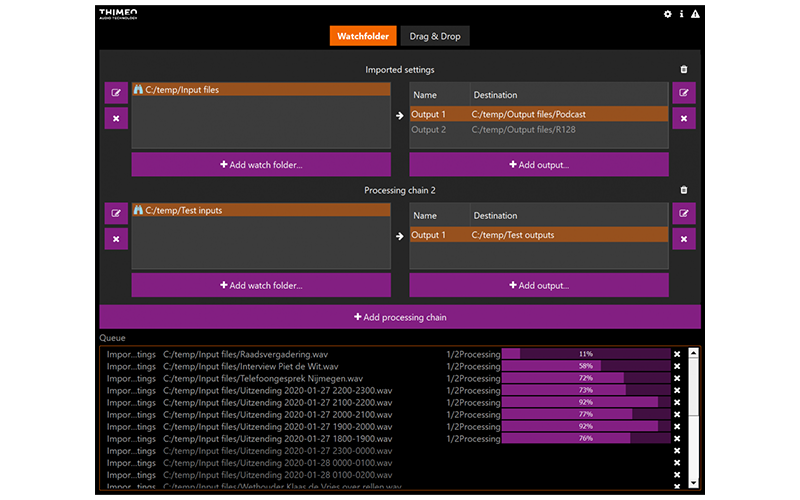The height and width of the screenshot is (500, 800).
Task: Cancel the Uitzending 2000-2100.wav queue item
Action: [x=677, y=415]
